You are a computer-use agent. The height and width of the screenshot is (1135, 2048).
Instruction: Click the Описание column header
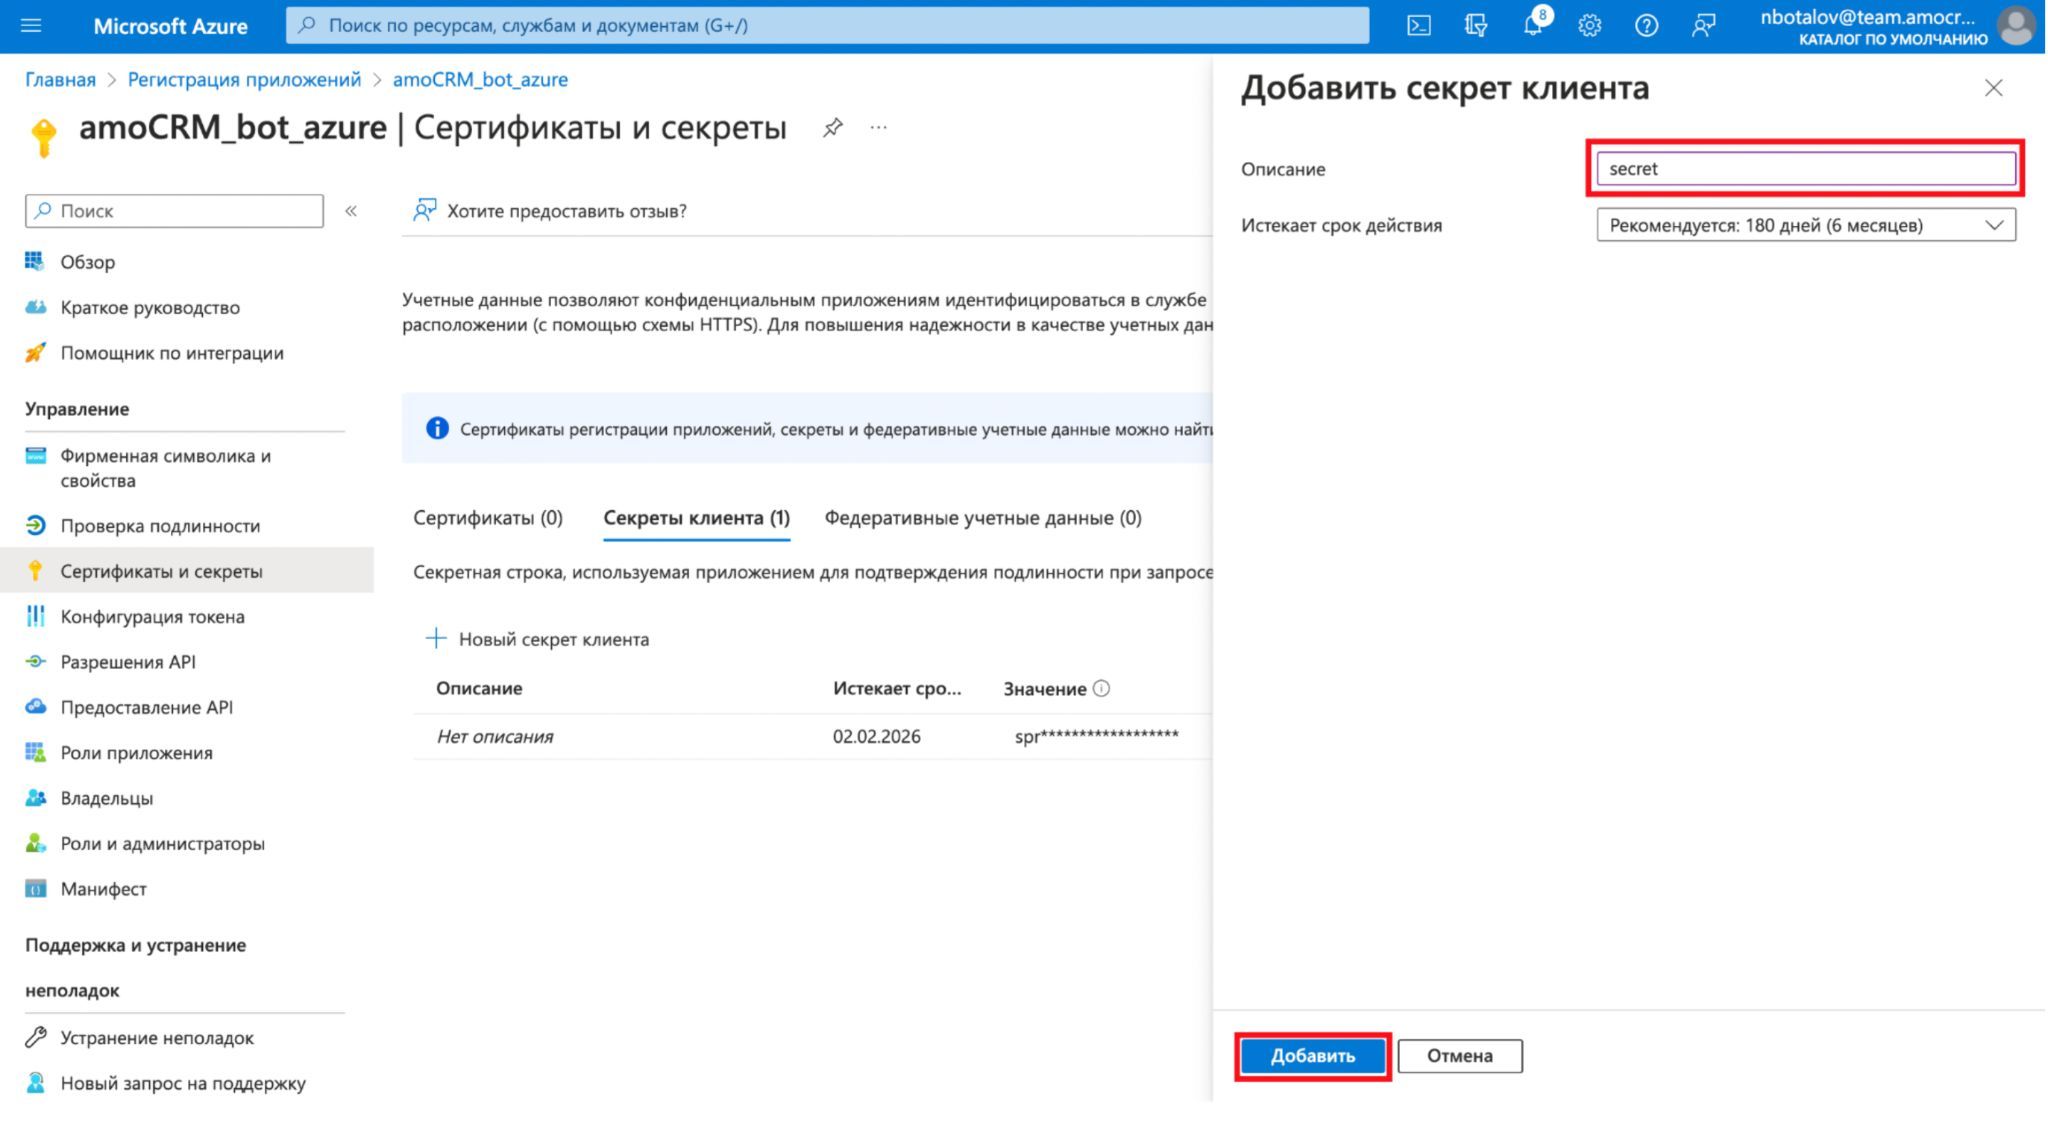[479, 688]
